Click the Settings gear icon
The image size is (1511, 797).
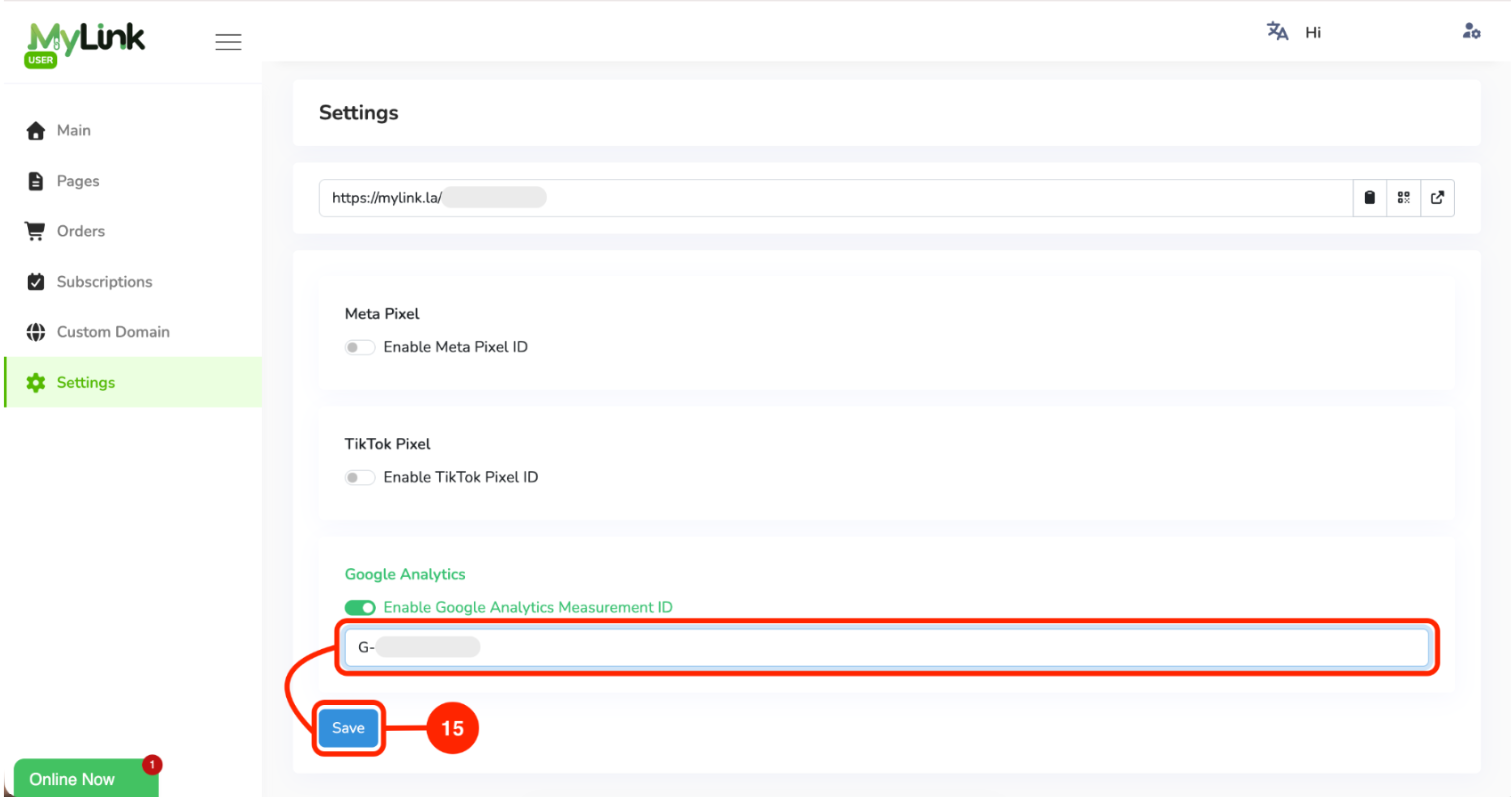click(36, 382)
